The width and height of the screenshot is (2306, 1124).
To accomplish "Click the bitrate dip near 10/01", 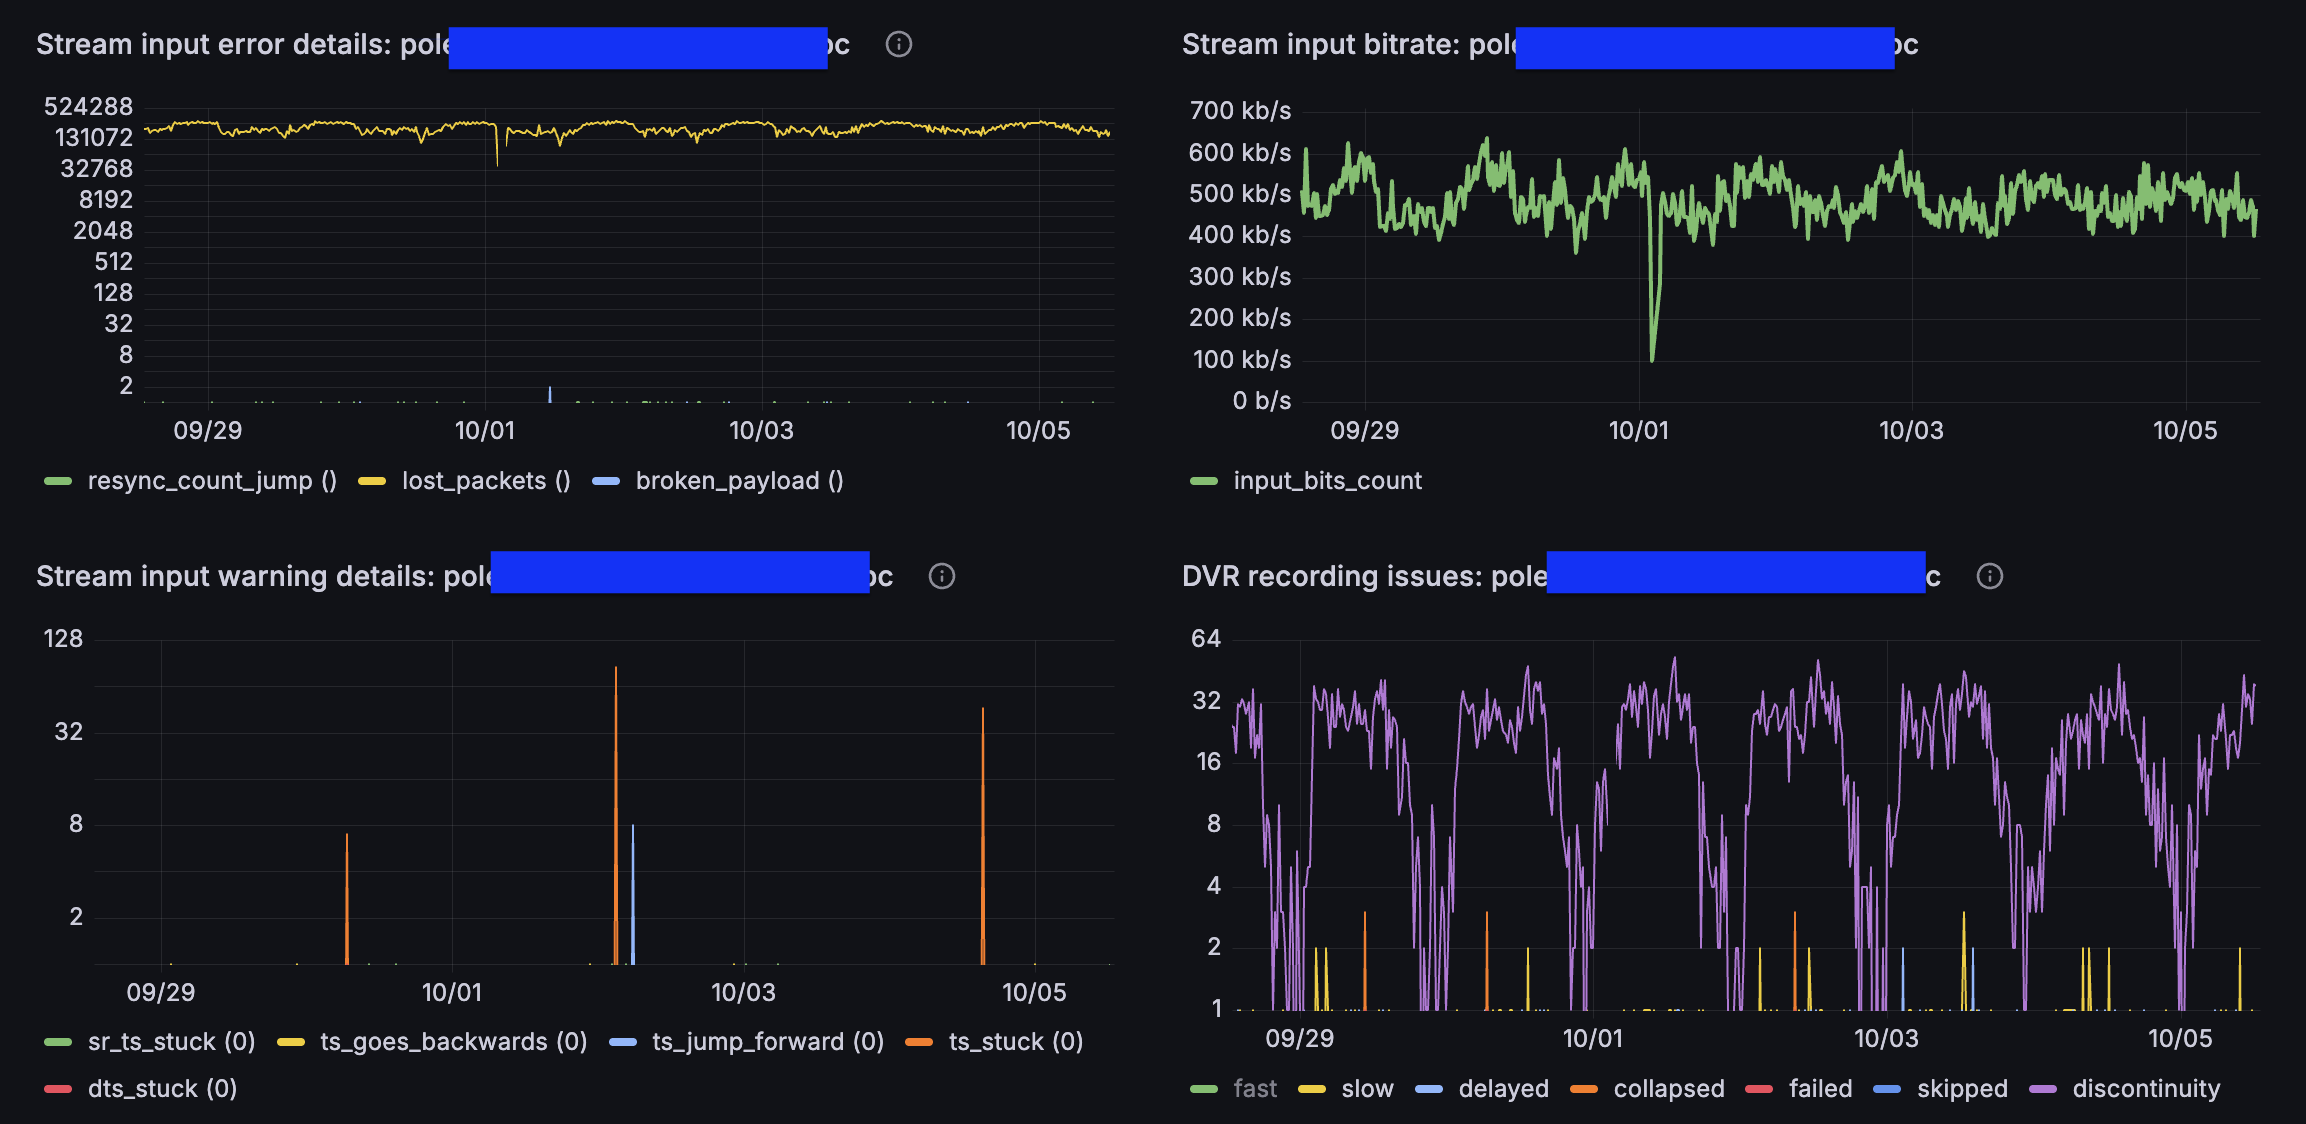I will (x=1651, y=355).
